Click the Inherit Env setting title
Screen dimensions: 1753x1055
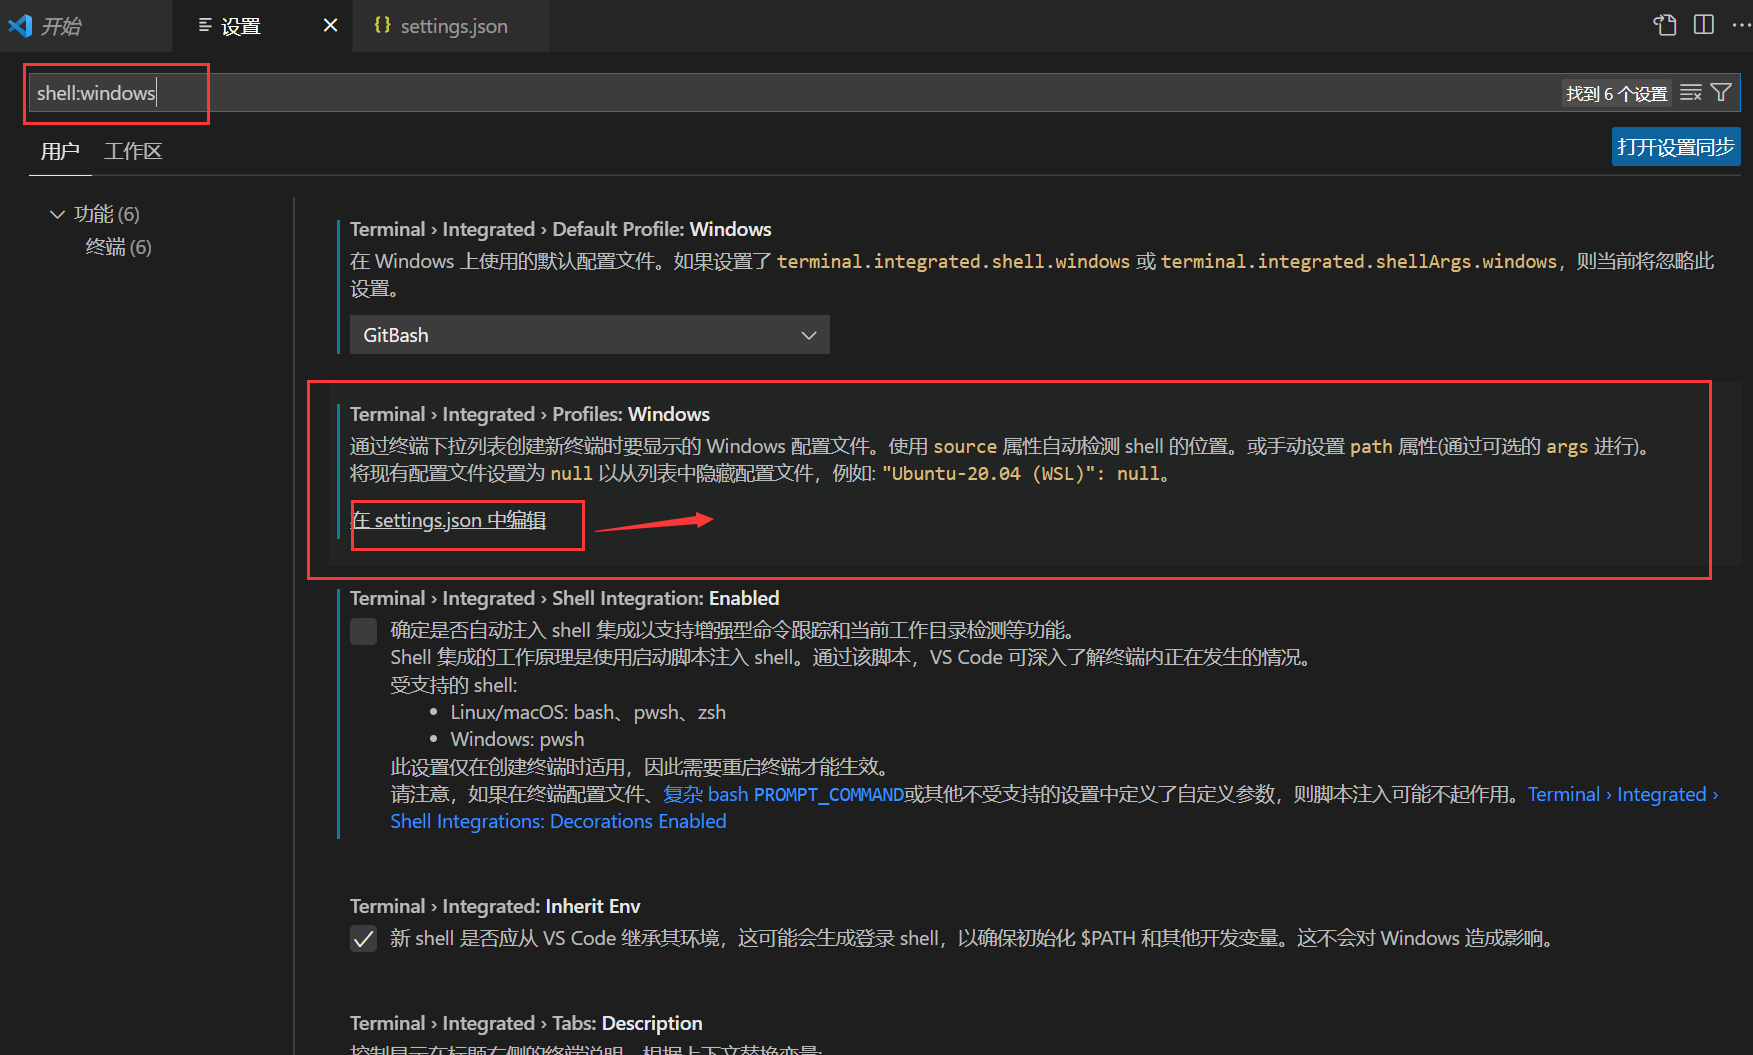coord(495,906)
